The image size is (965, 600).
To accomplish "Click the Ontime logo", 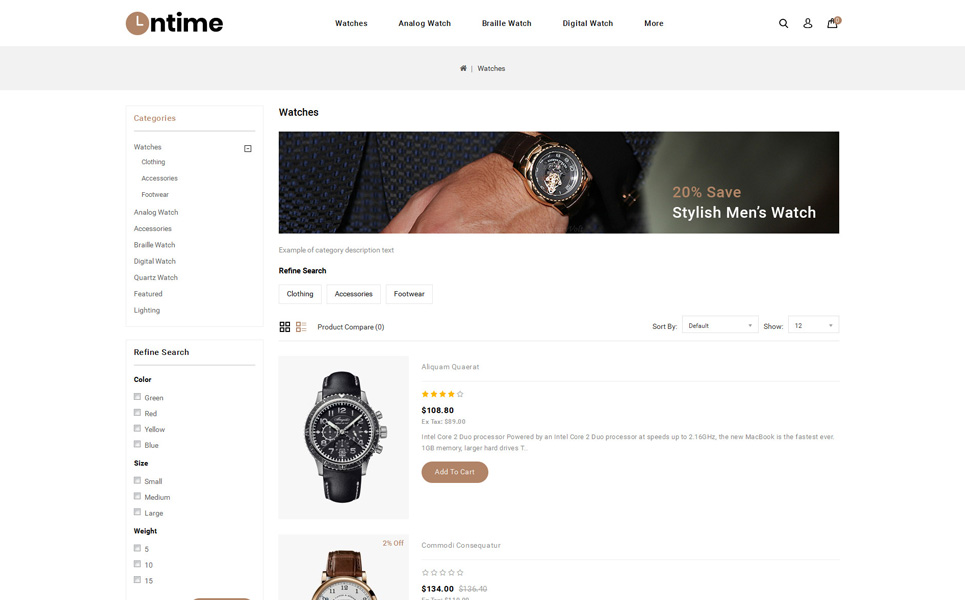I will (x=174, y=23).
